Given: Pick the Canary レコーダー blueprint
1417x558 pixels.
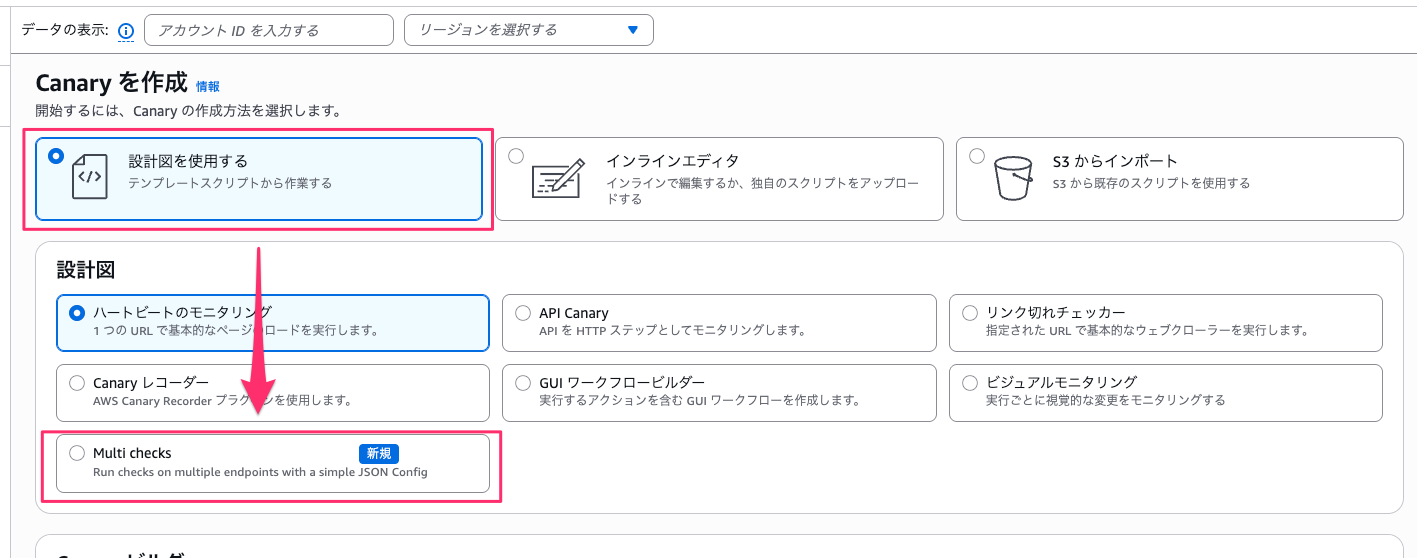Looking at the screenshot, I should click(x=77, y=383).
